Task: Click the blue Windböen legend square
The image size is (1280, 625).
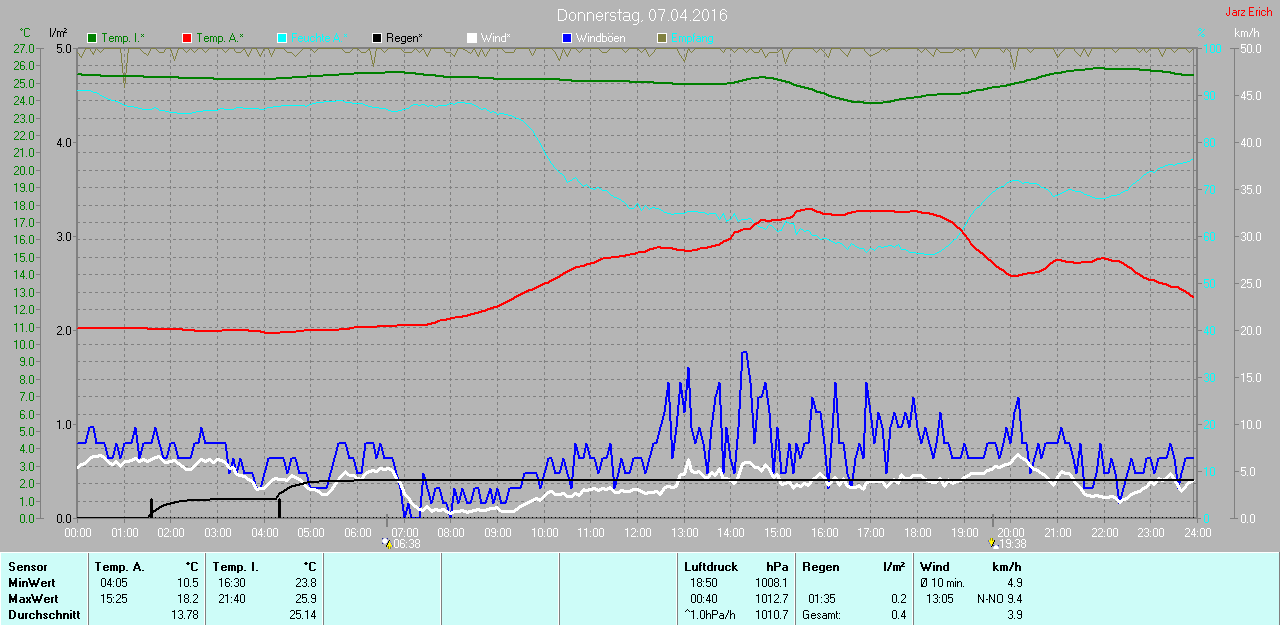Action: (x=567, y=38)
